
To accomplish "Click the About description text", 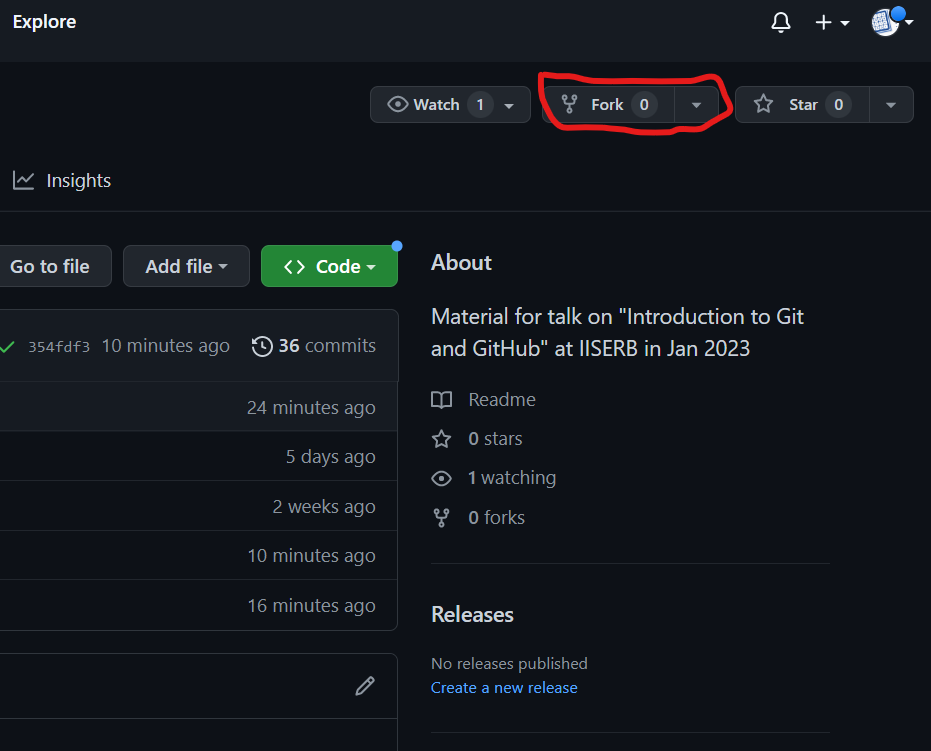I will pyautogui.click(x=618, y=332).
